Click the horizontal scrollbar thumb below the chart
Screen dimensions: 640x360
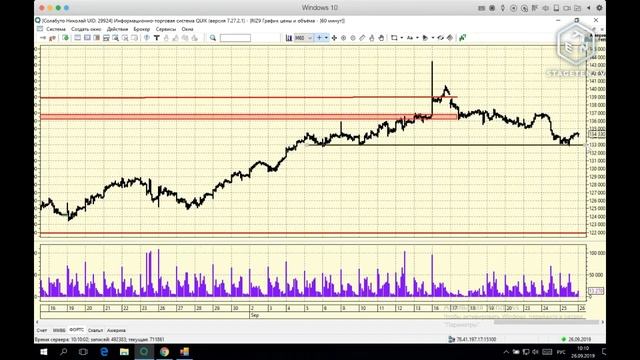[546, 322]
